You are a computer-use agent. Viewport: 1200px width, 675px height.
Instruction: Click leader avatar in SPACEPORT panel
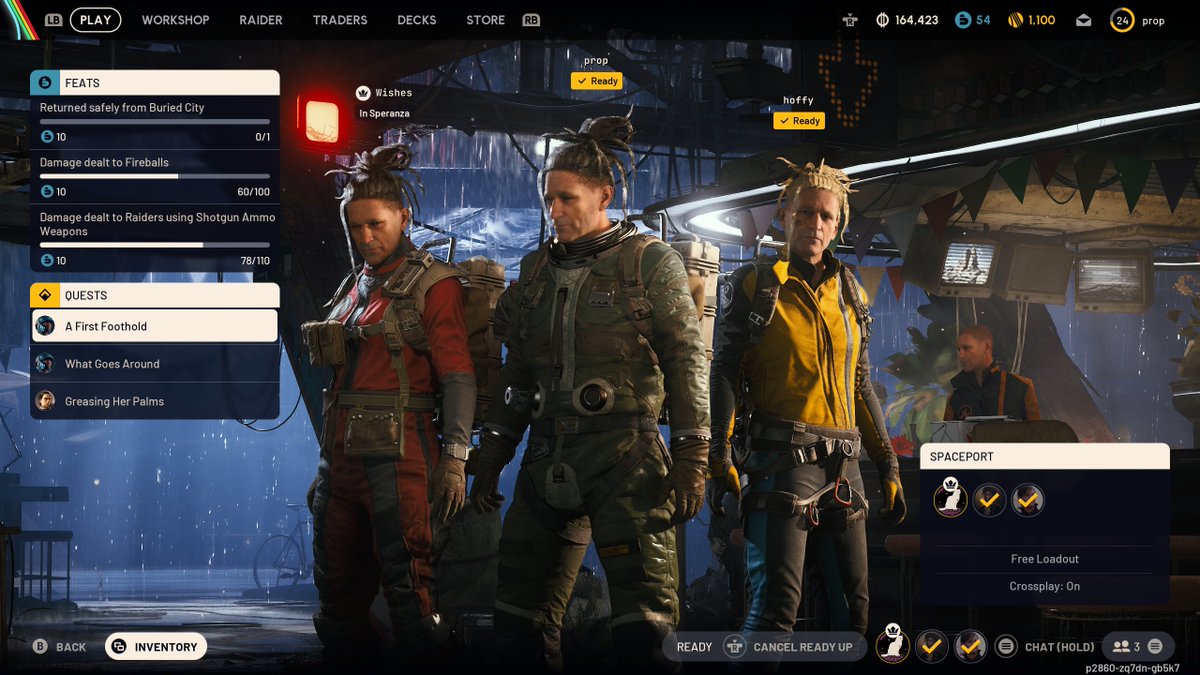tap(951, 499)
